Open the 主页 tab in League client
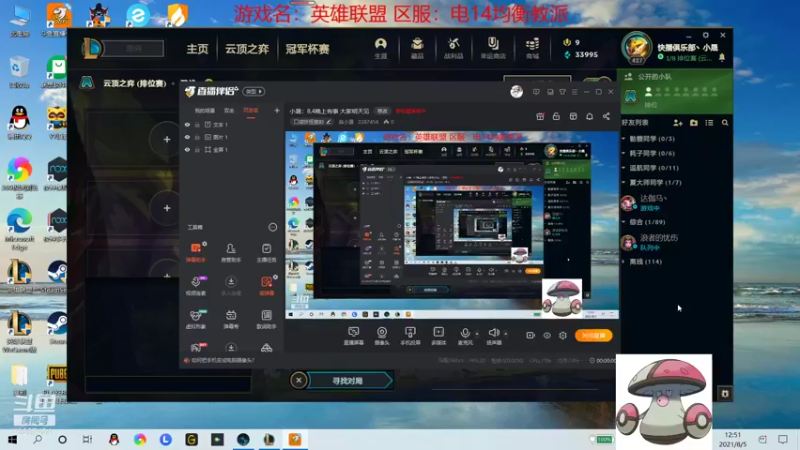Image resolution: width=800 pixels, height=450 pixels. tap(197, 49)
